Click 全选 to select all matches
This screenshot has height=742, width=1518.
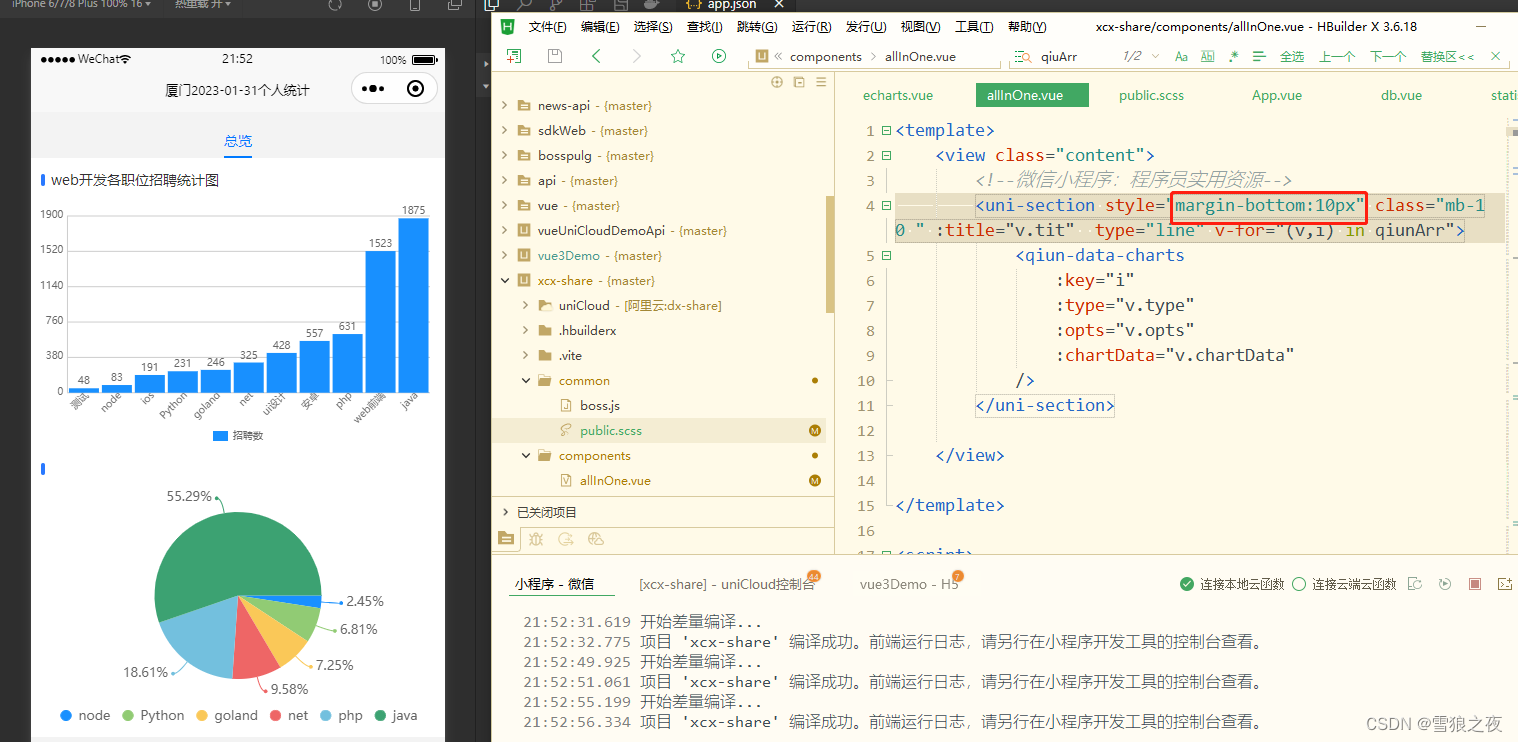point(1291,57)
